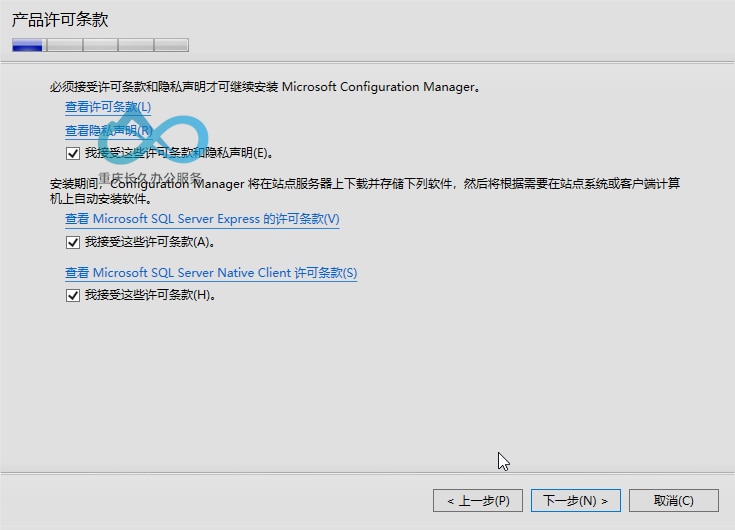The width and height of the screenshot is (735, 530).
Task: Click the fourth wizard progress segment
Action: coord(136,45)
